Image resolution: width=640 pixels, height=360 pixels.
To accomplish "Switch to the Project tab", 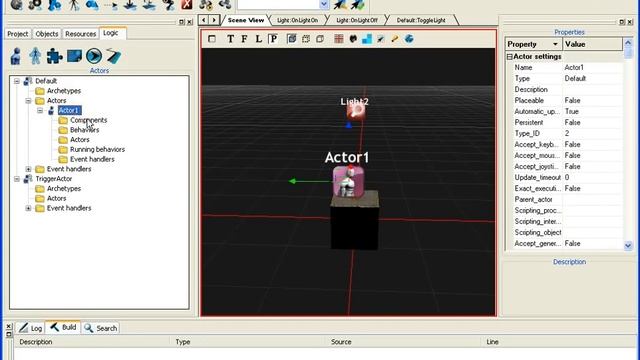I will pos(18,34).
